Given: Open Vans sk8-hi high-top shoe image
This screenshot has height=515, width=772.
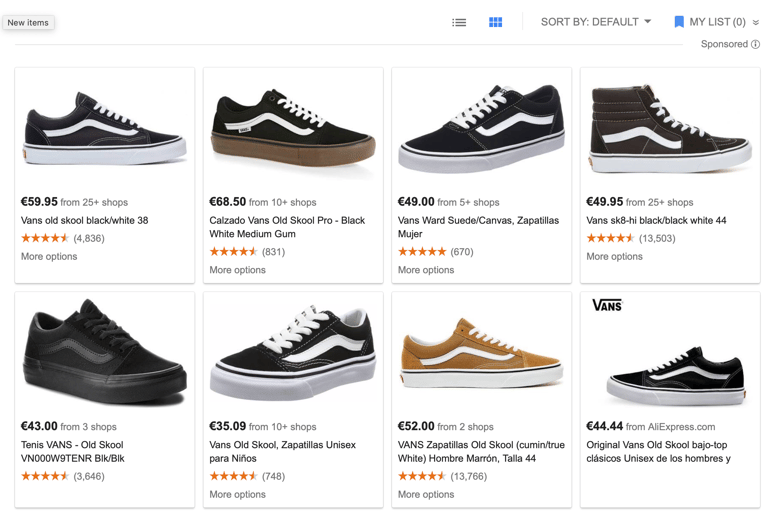Looking at the screenshot, I should pos(670,129).
